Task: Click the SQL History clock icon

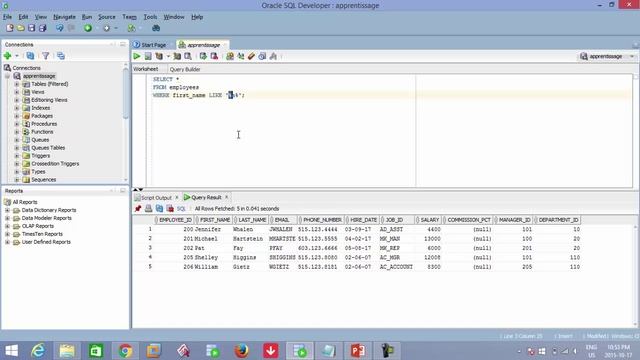Action: pos(262,56)
